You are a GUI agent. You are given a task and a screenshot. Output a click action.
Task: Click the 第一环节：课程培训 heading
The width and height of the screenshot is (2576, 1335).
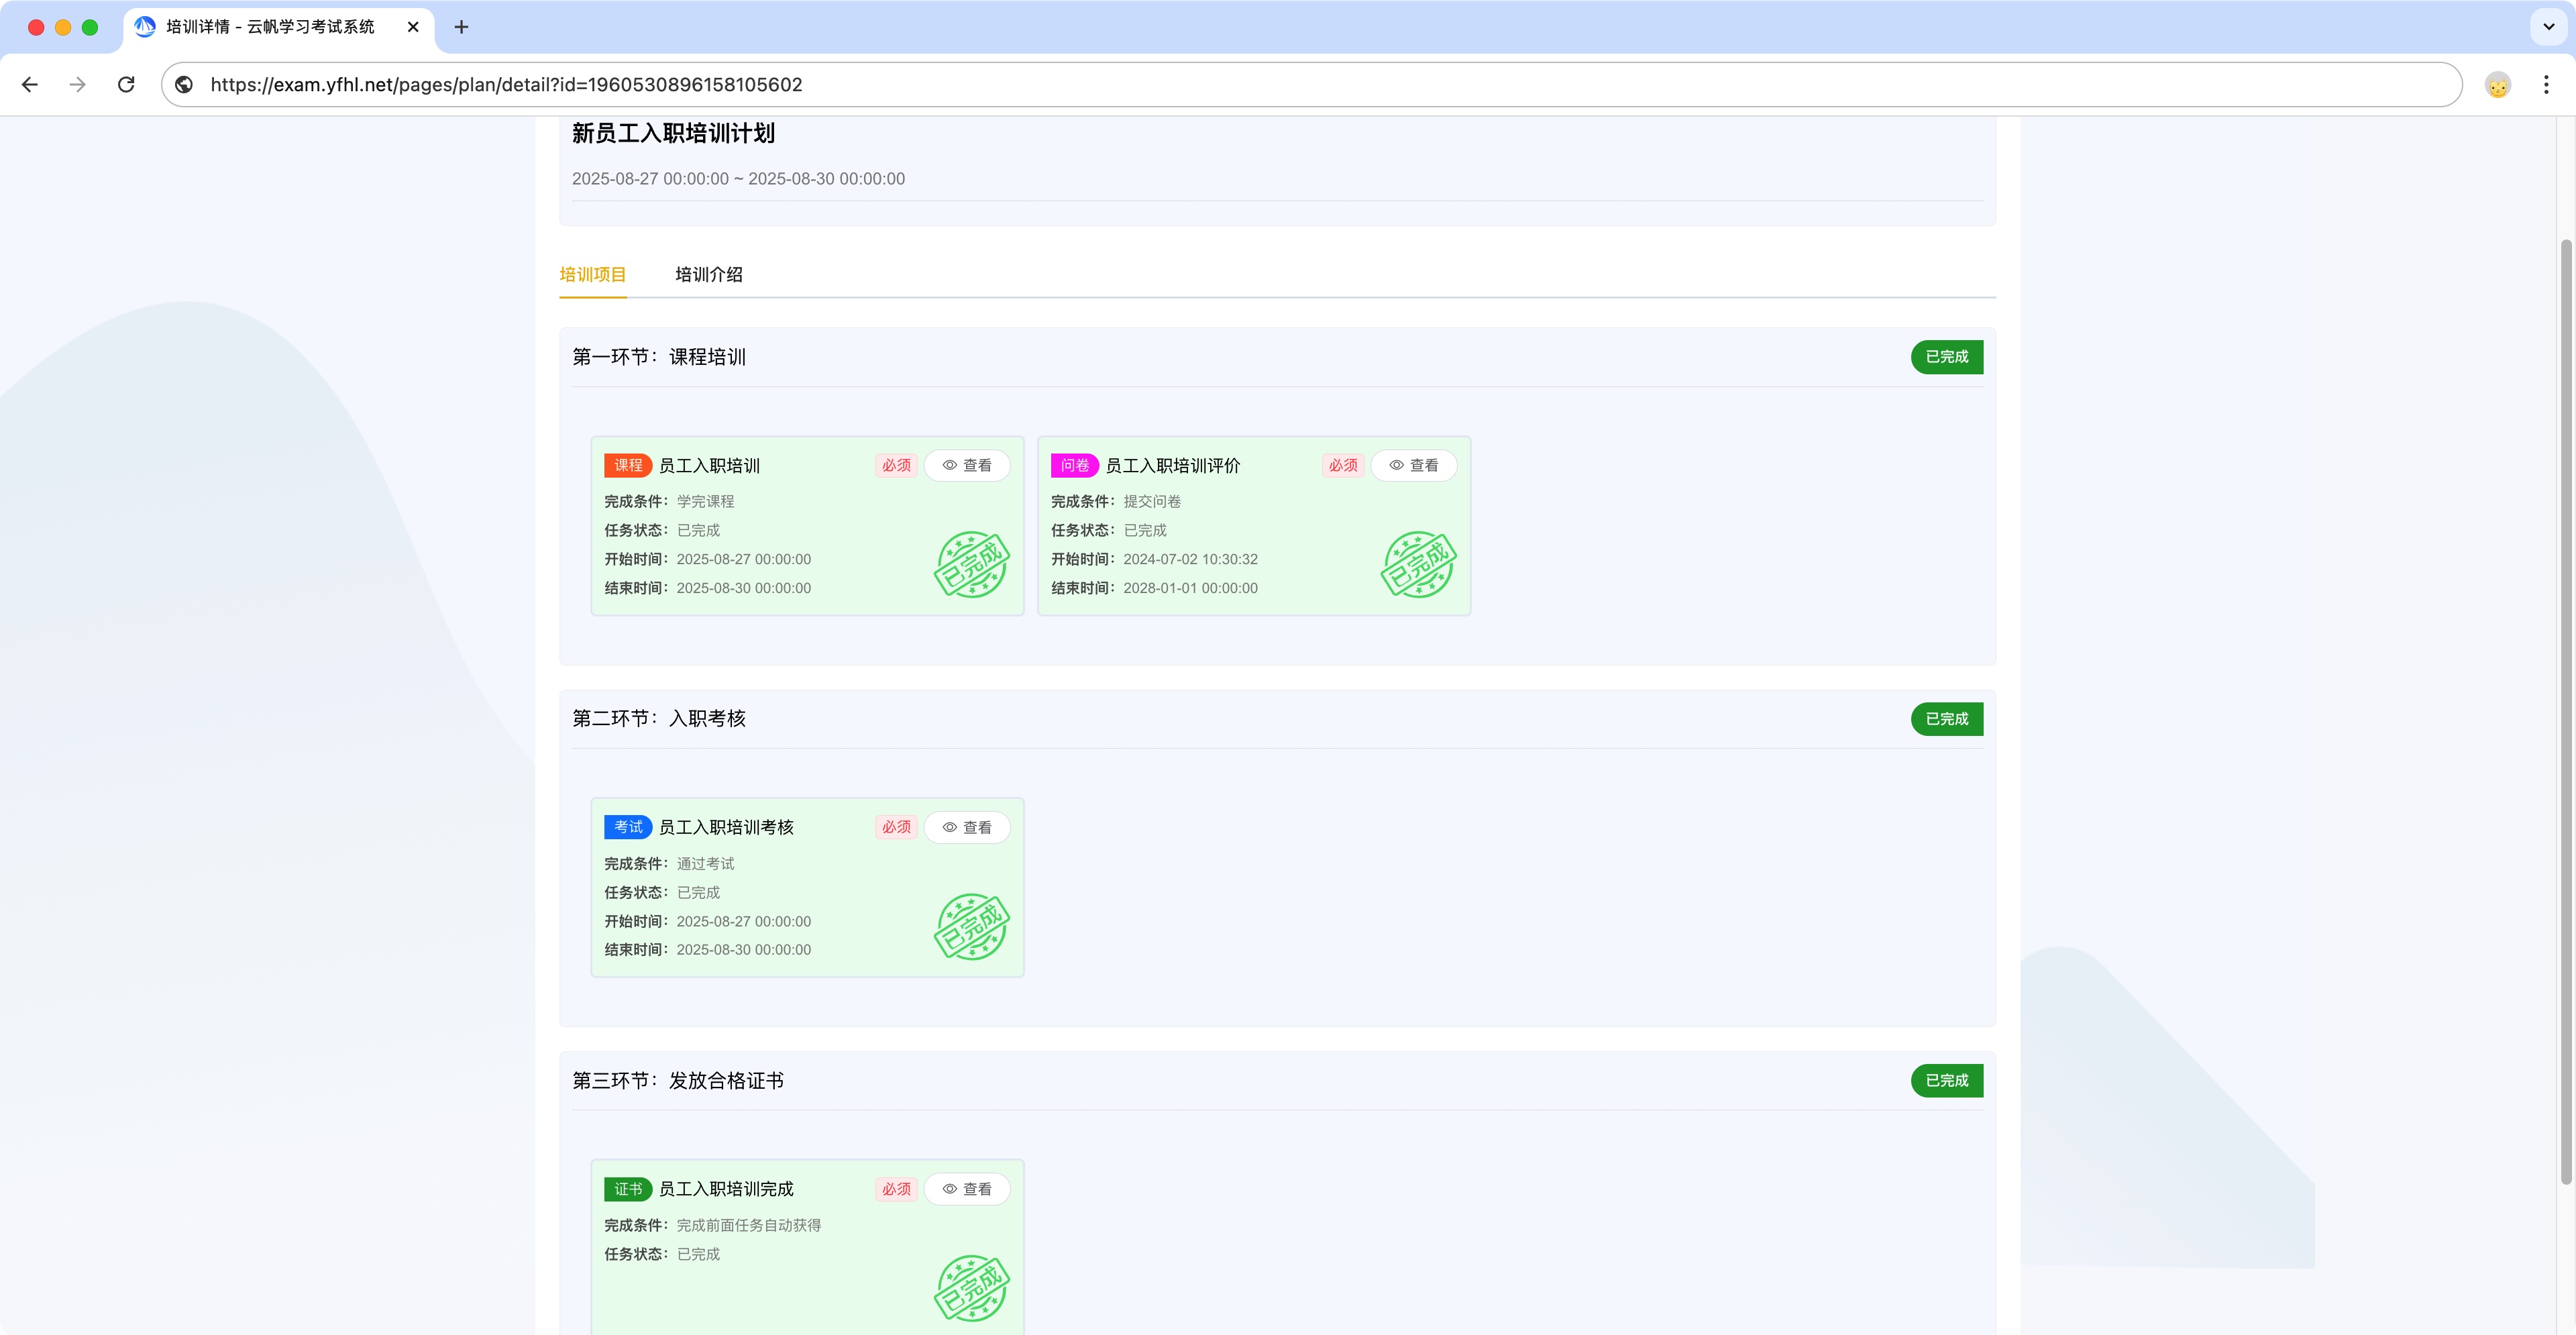[659, 357]
